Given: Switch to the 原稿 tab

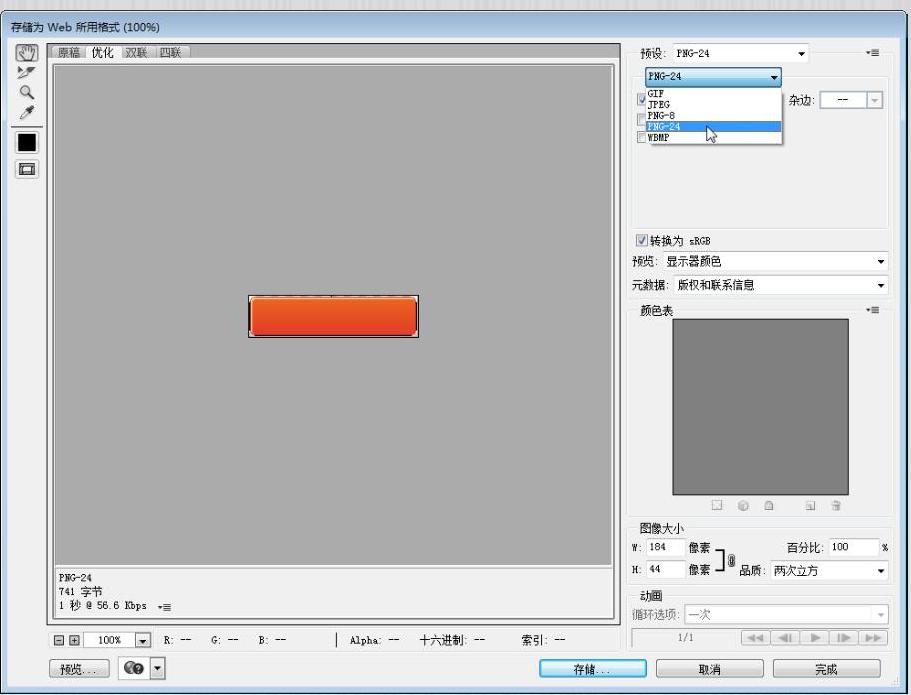Looking at the screenshot, I should click(x=71, y=53).
